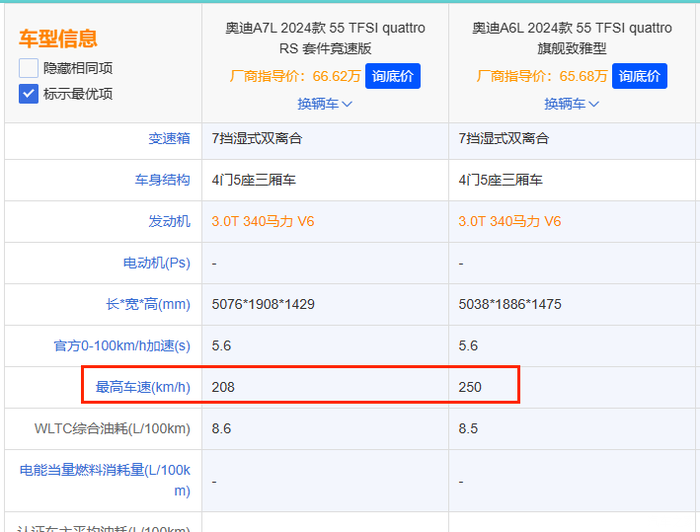Open 奥迪A6L's orange 3.0T 340马力 V6 link
700x532 pixels.
coord(510,221)
